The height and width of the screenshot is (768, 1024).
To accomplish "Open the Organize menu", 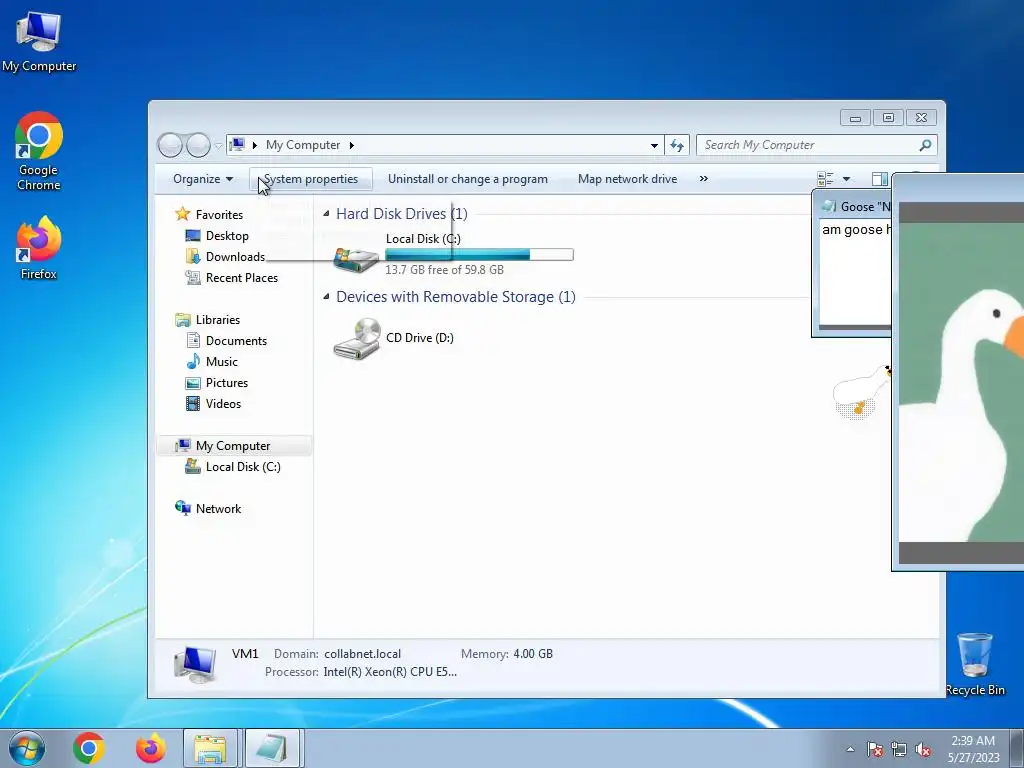I will [202, 179].
